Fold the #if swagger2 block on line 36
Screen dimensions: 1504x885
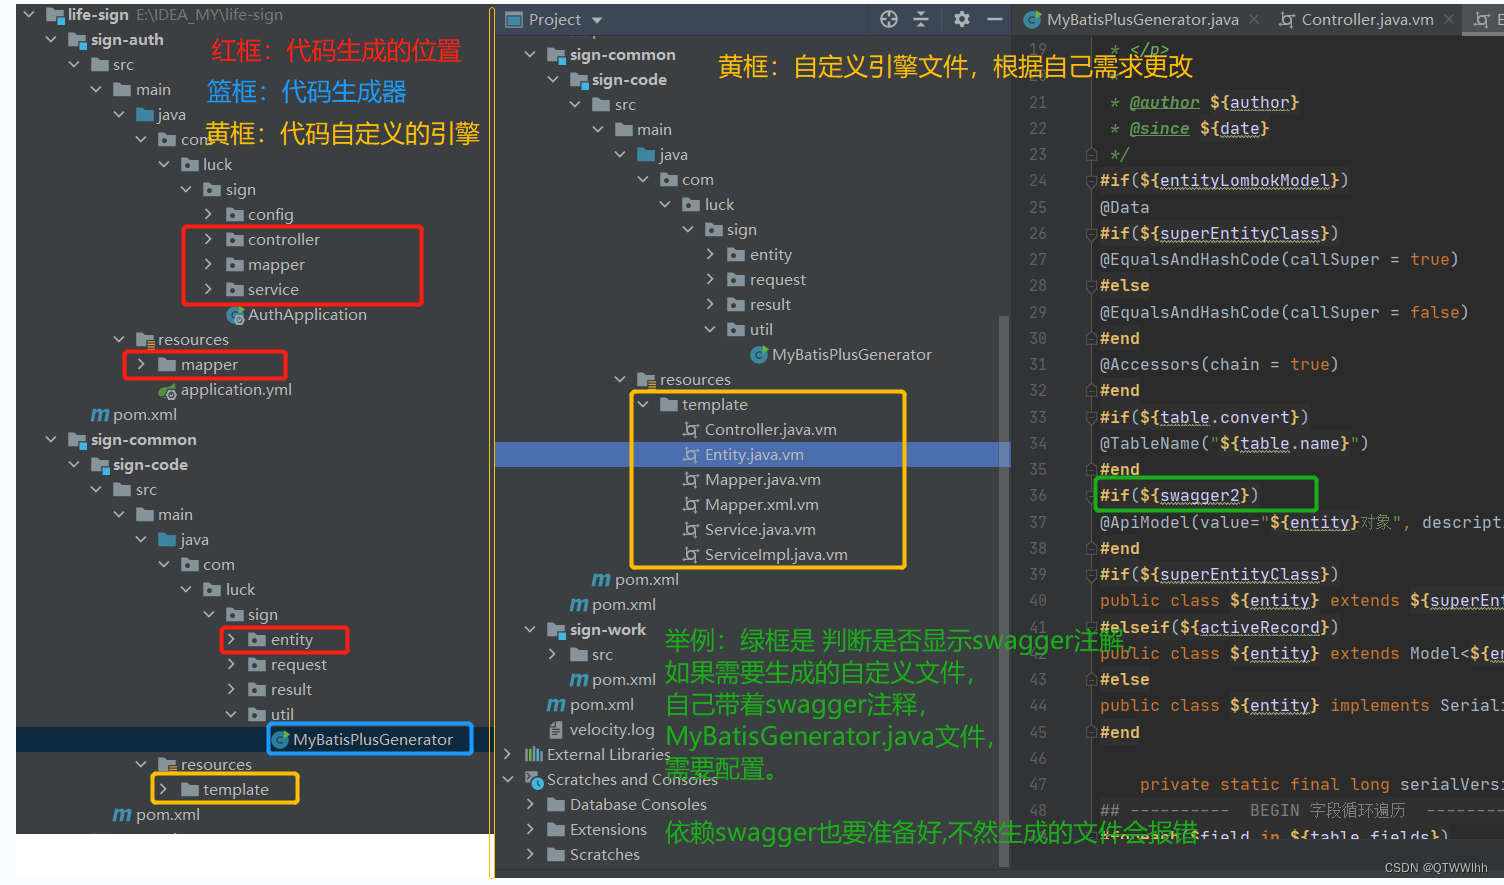tap(1091, 496)
